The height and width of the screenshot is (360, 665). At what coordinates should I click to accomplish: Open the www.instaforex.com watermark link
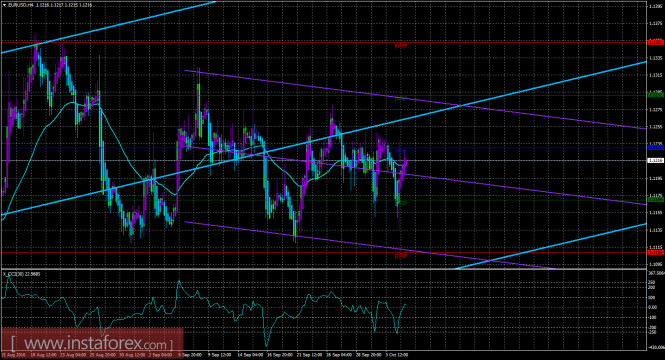(92, 342)
